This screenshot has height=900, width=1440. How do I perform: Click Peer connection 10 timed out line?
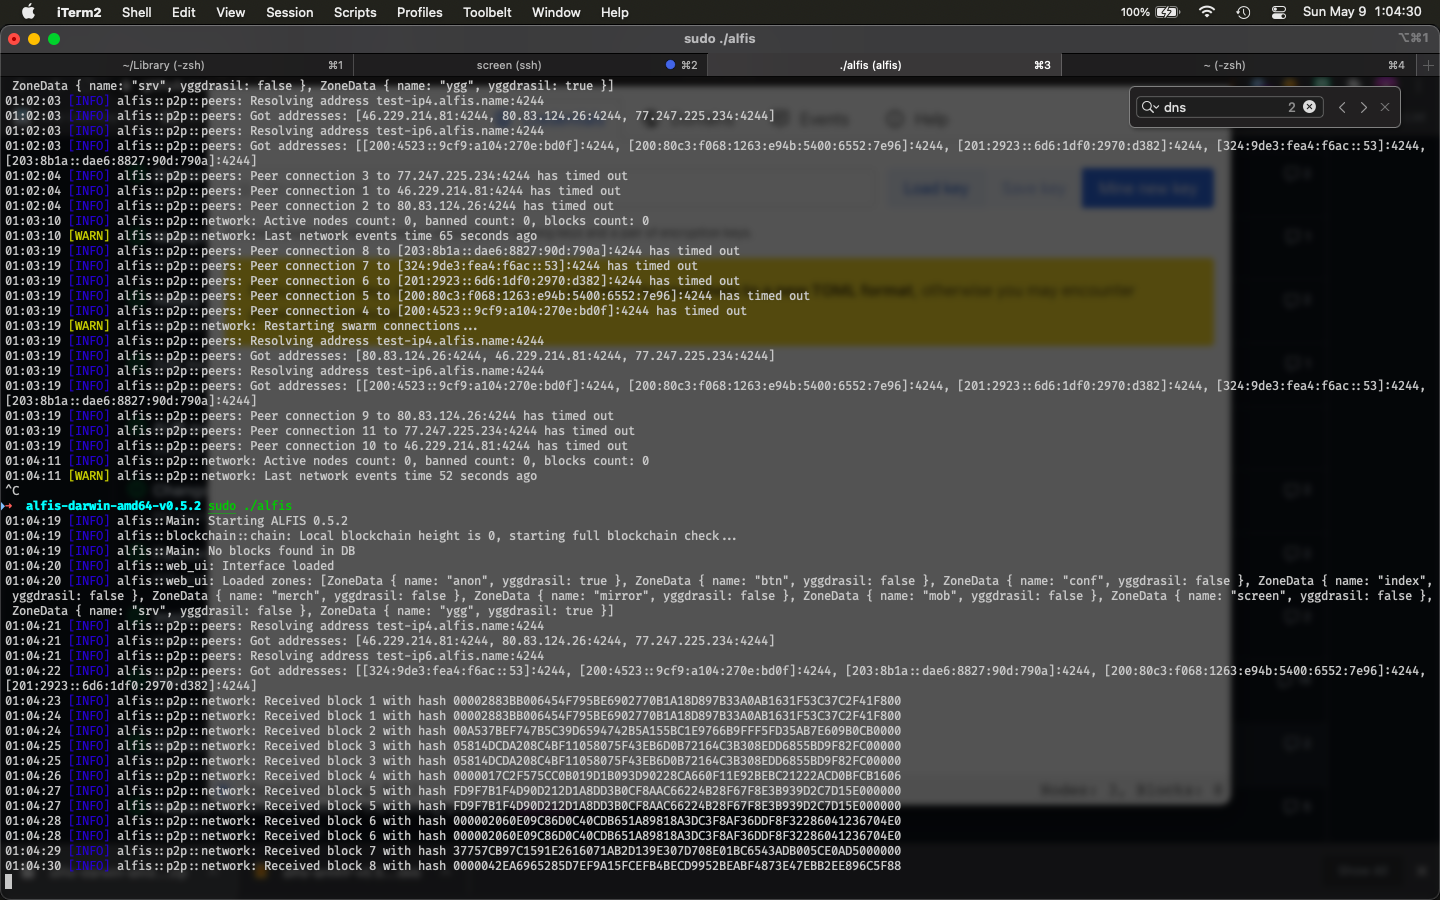[316, 446]
